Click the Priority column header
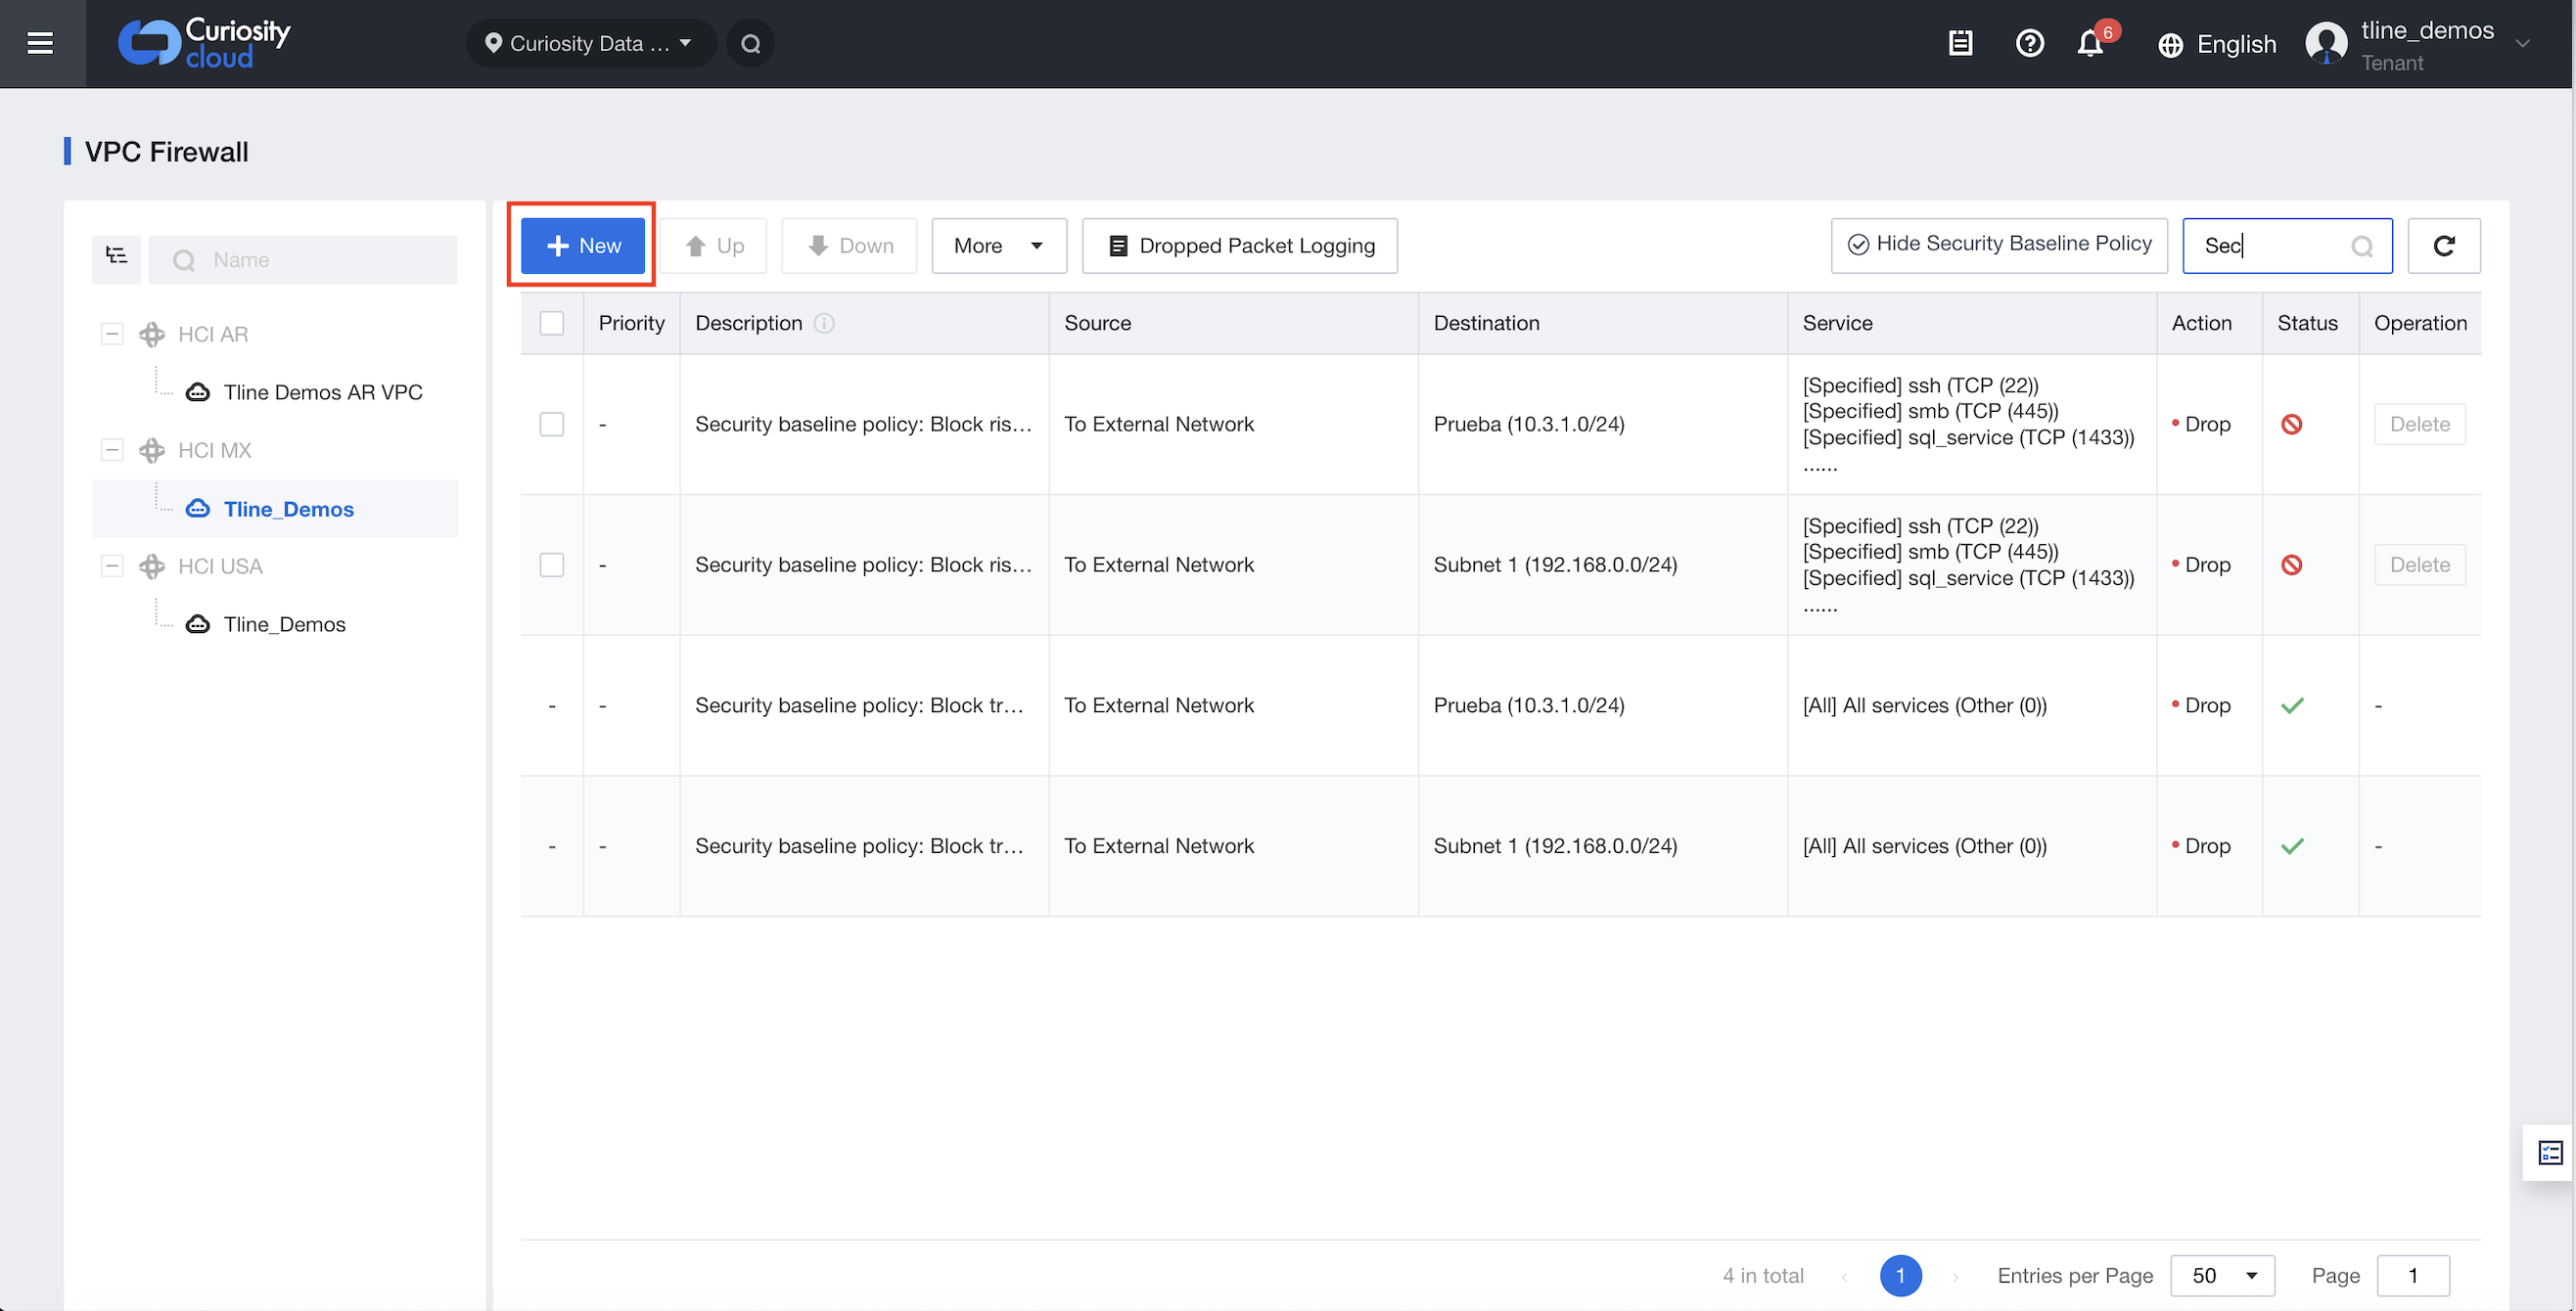The height and width of the screenshot is (1311, 2576). (631, 323)
